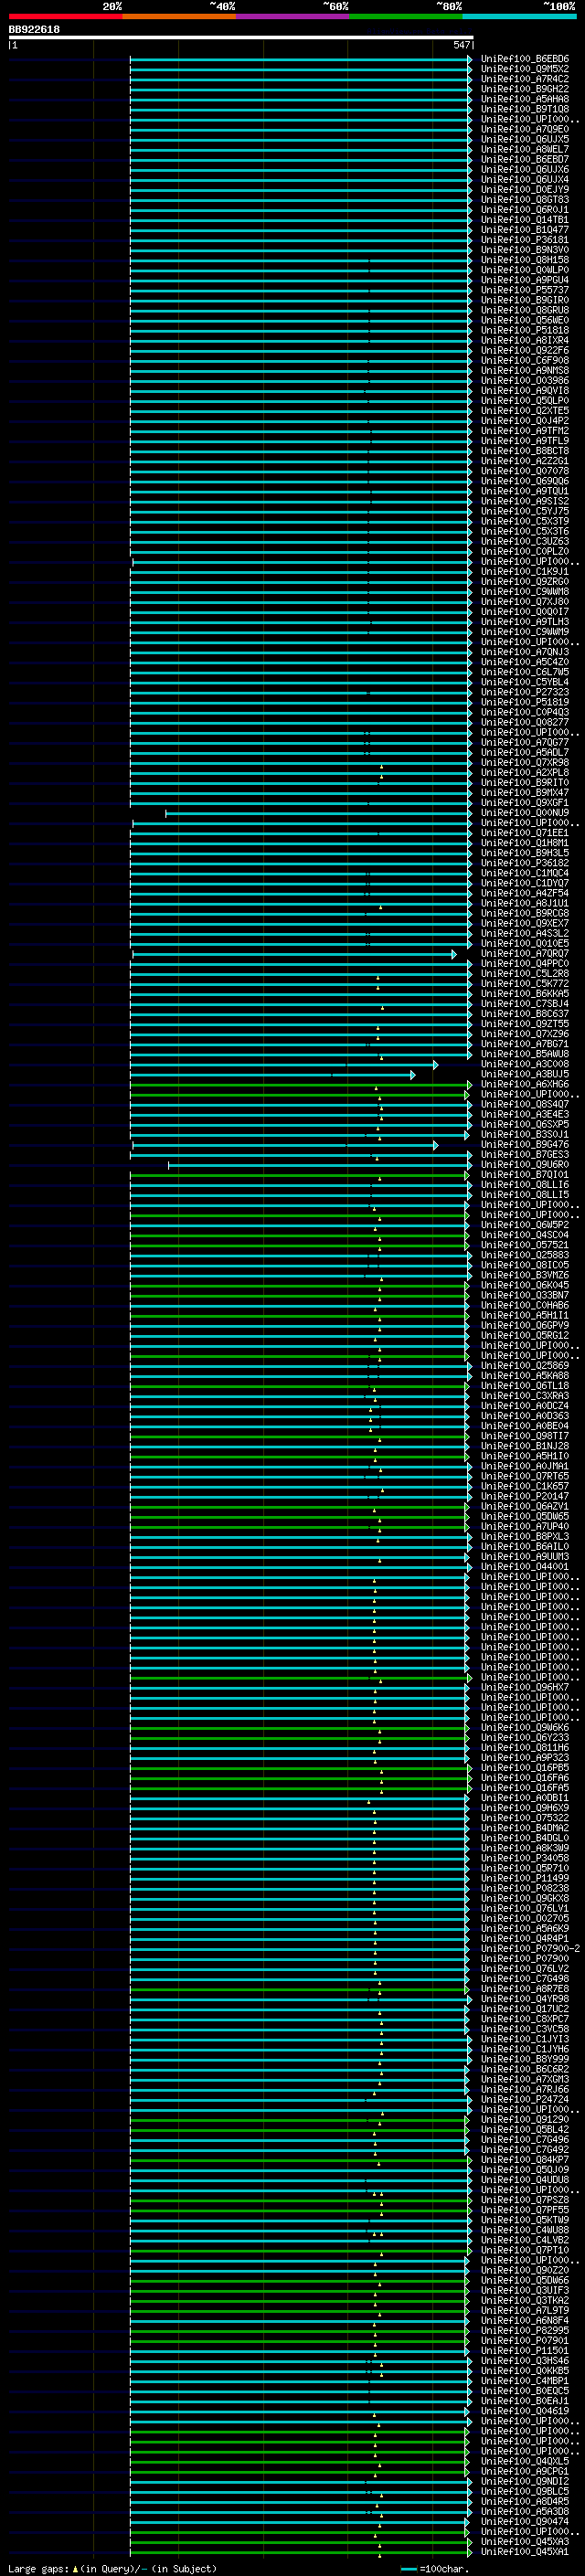Select the UniRef100_A3C008 label
This screenshot has width=585, height=2576.
(x=524, y=1064)
